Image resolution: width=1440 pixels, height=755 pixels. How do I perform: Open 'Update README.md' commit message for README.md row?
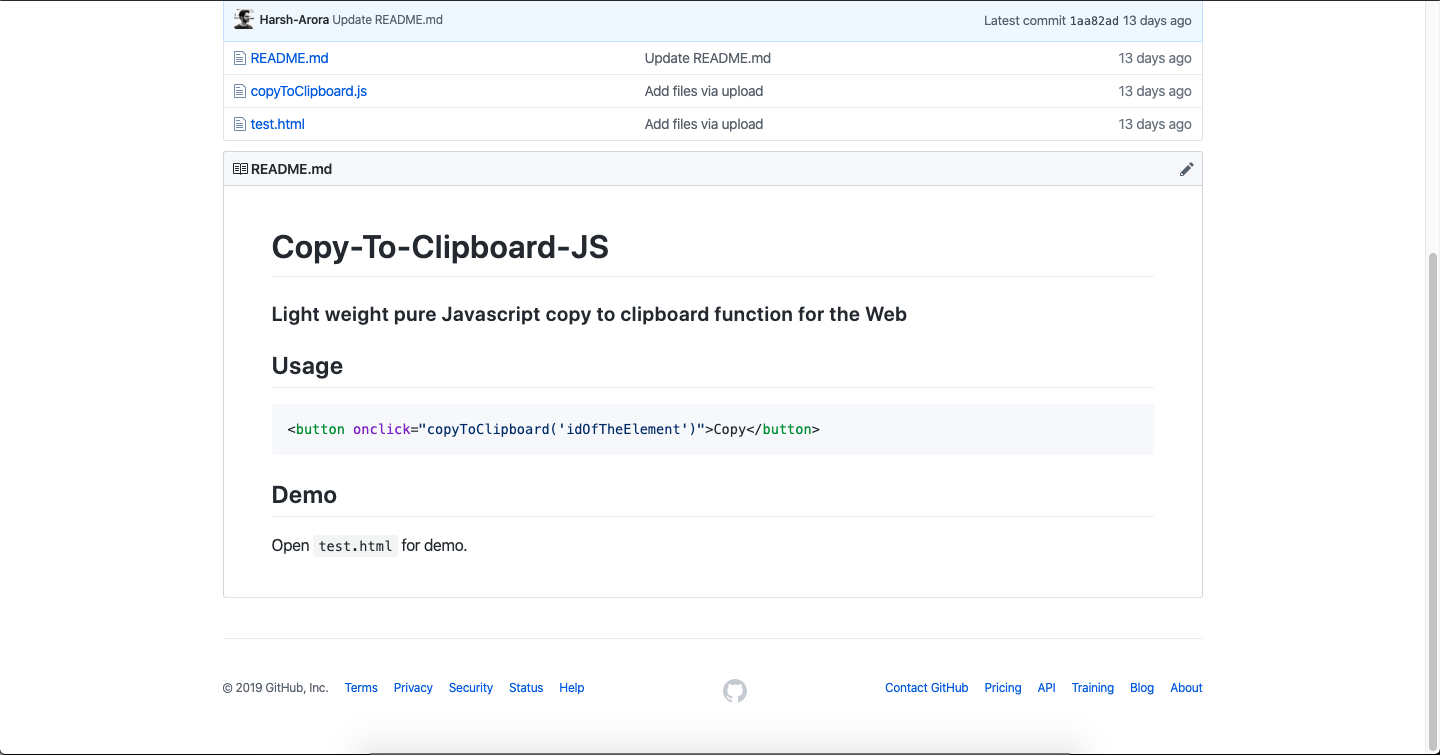(707, 58)
